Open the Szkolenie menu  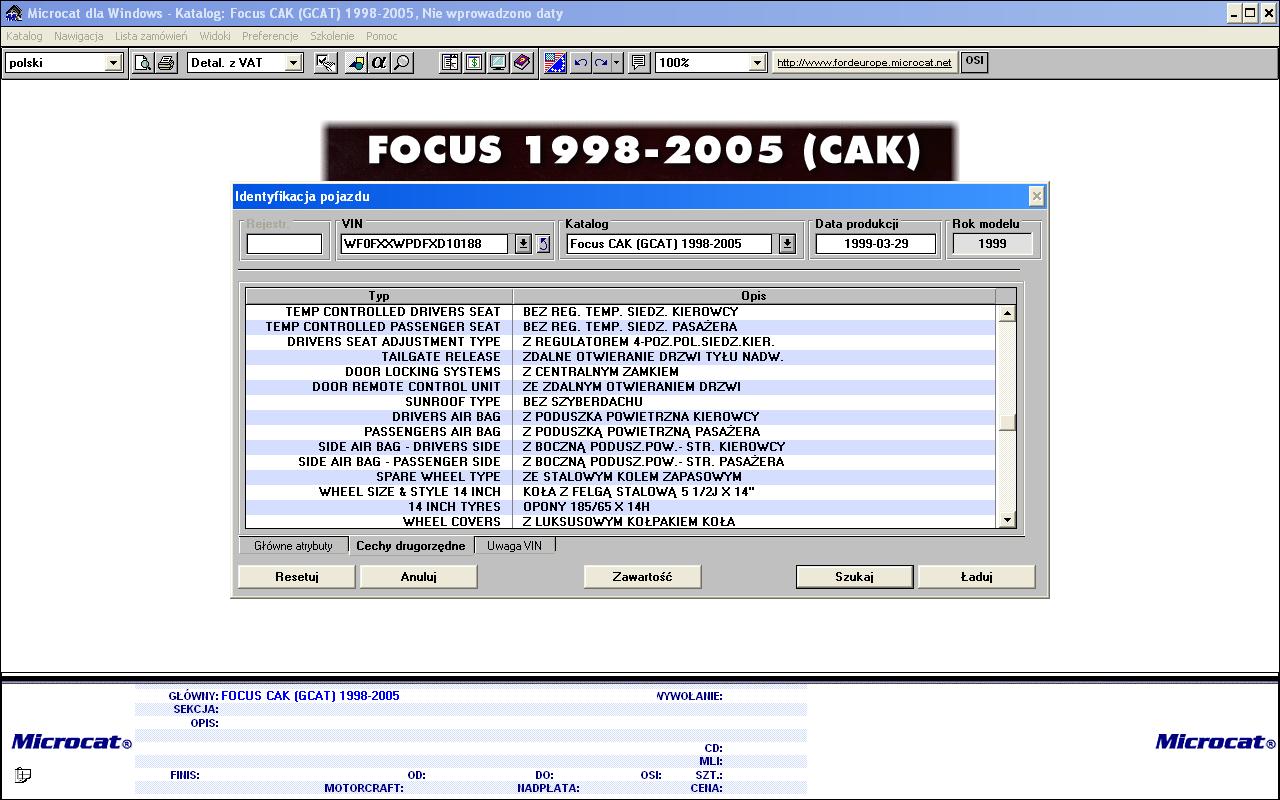pos(332,36)
